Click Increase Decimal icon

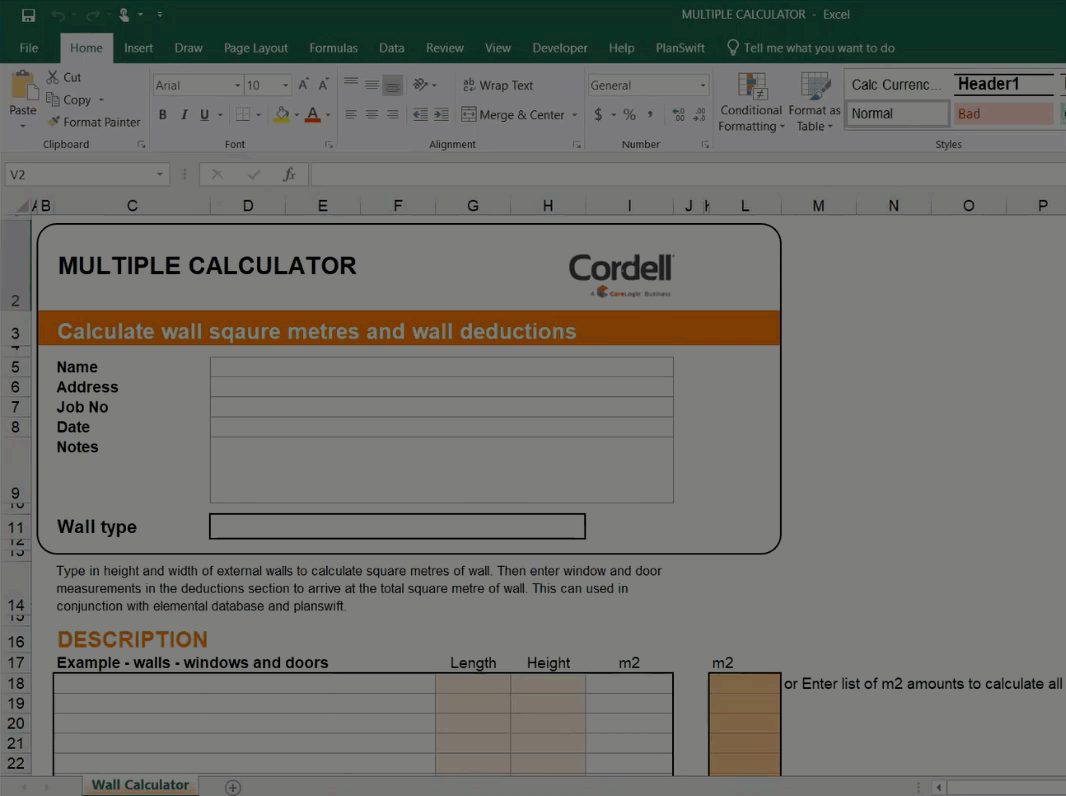click(x=678, y=114)
